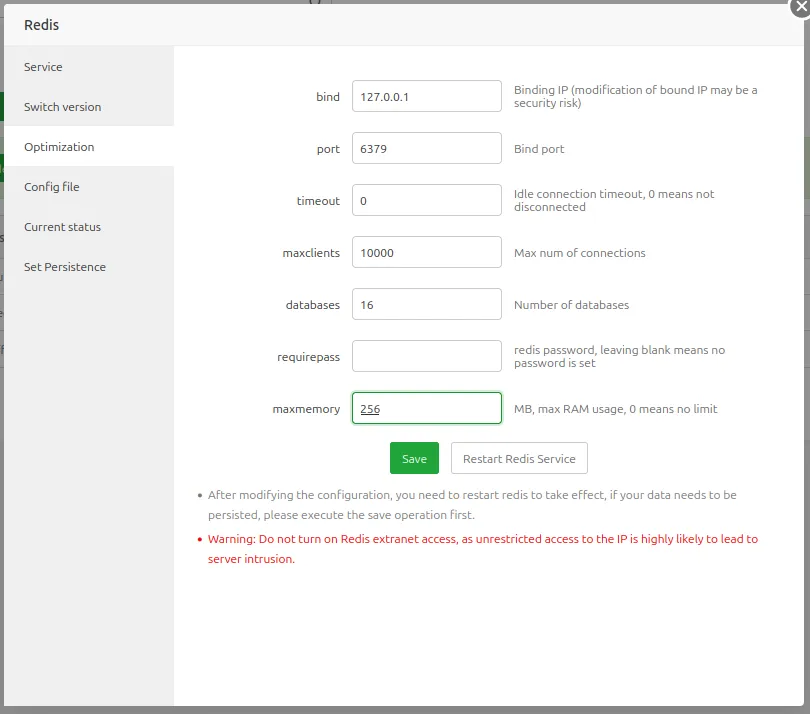Focus the requirepass password field
This screenshot has height=714, width=810.
[x=427, y=356]
